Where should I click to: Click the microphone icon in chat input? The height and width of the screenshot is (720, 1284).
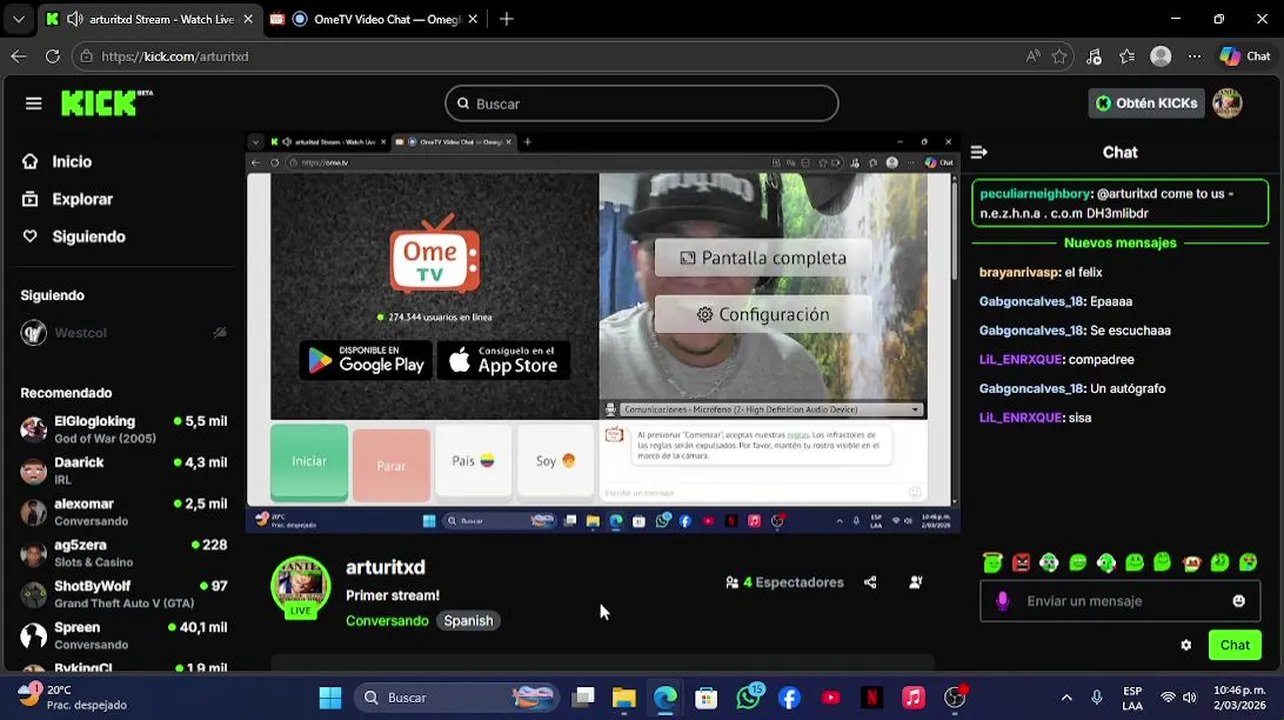(x=1003, y=601)
